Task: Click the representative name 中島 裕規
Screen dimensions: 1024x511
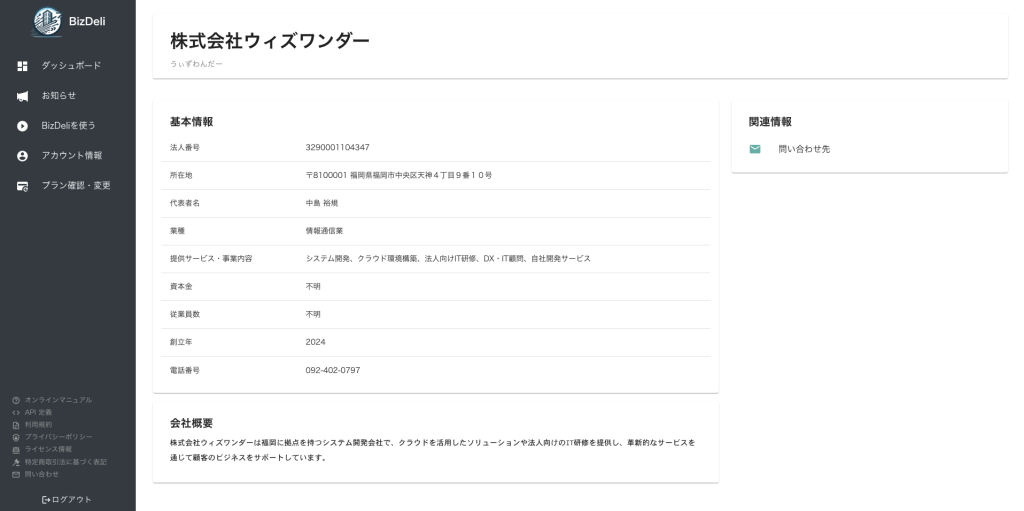Action: click(322, 203)
